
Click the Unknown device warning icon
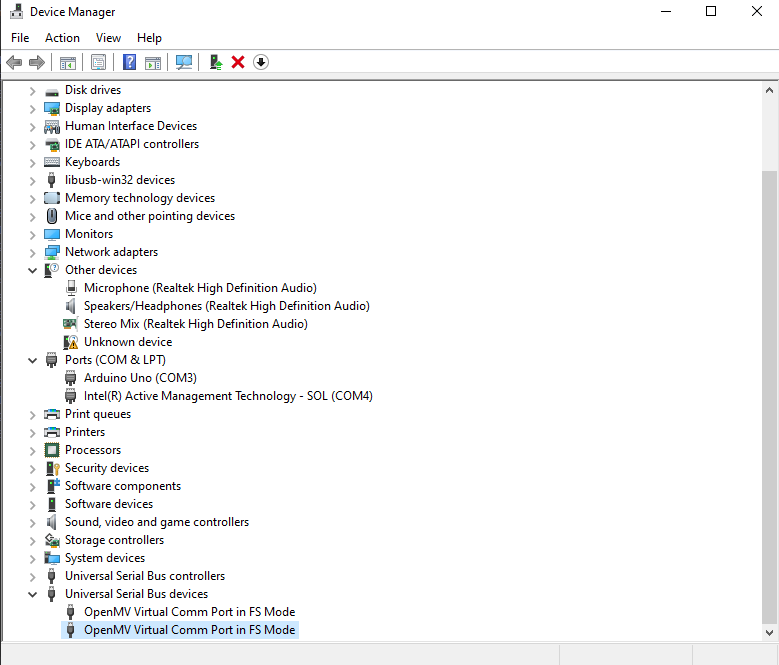pyautogui.click(x=71, y=342)
